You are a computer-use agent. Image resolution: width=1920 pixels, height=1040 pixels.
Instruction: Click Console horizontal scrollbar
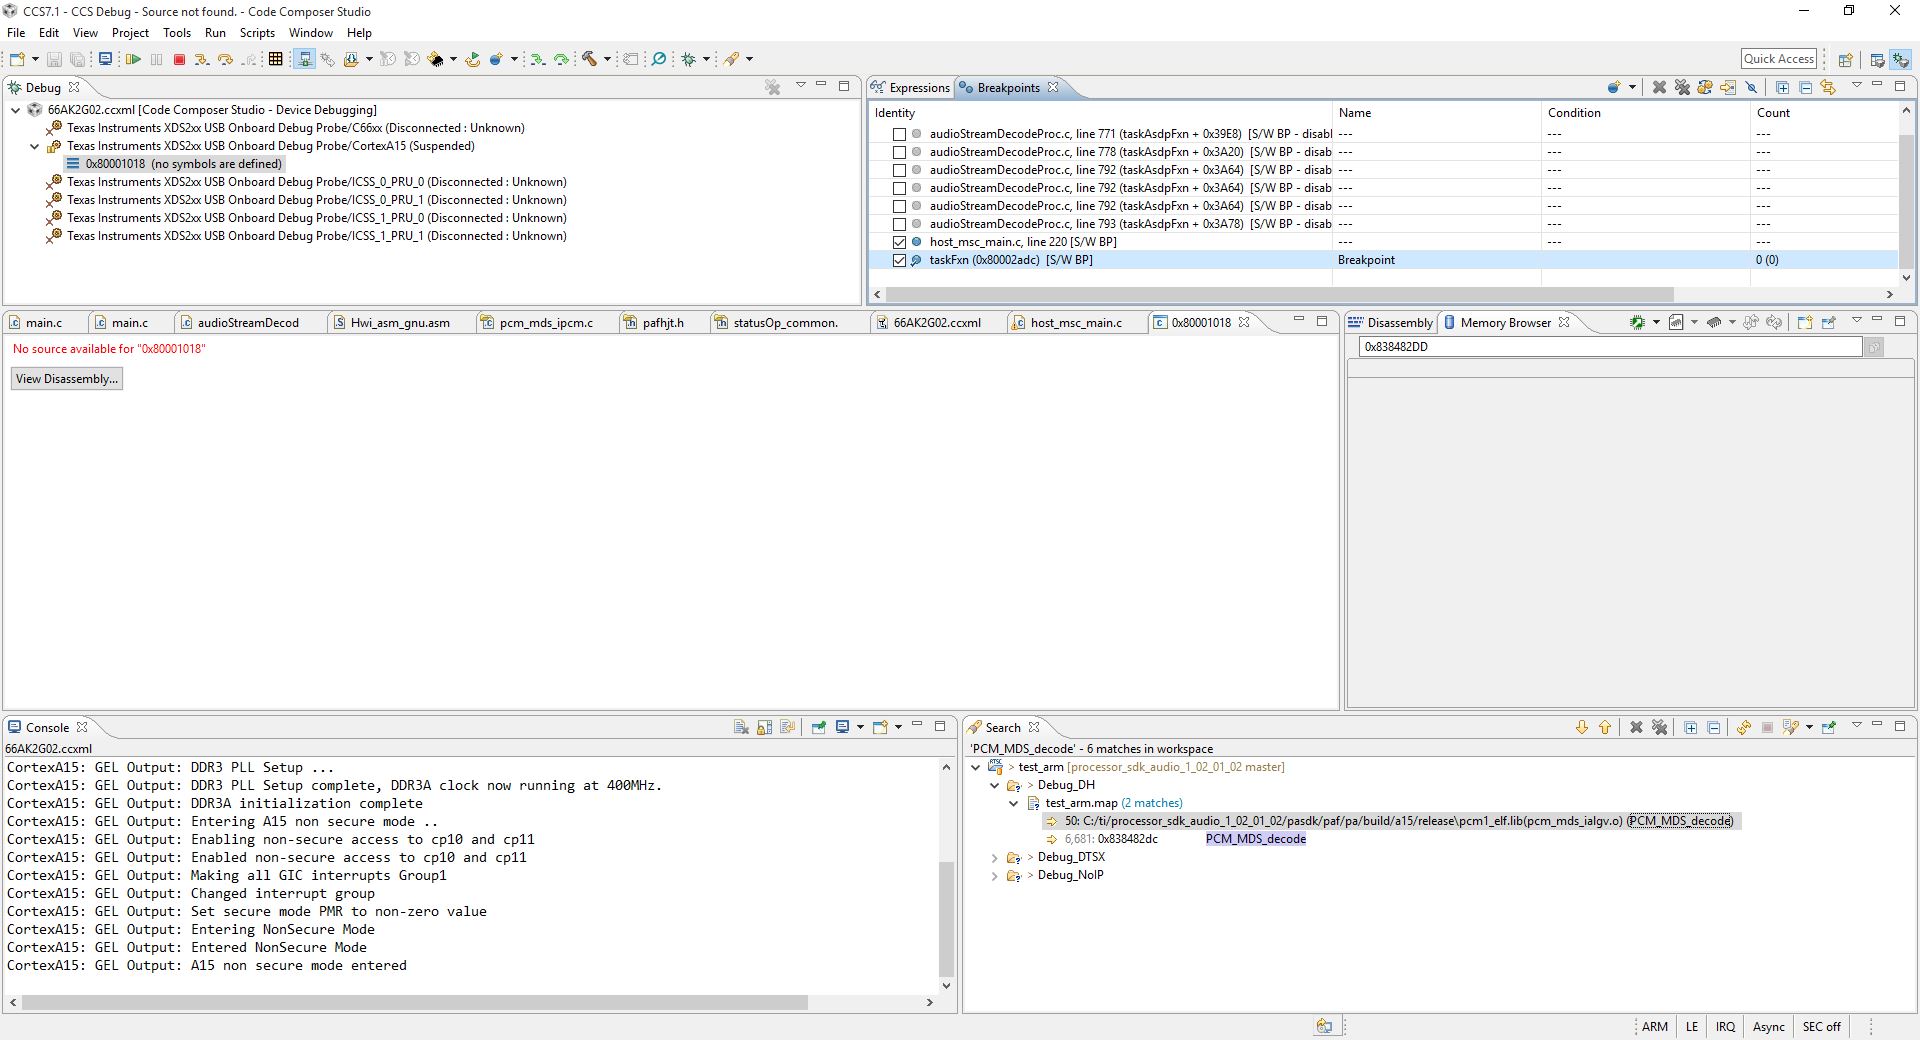[415, 1002]
